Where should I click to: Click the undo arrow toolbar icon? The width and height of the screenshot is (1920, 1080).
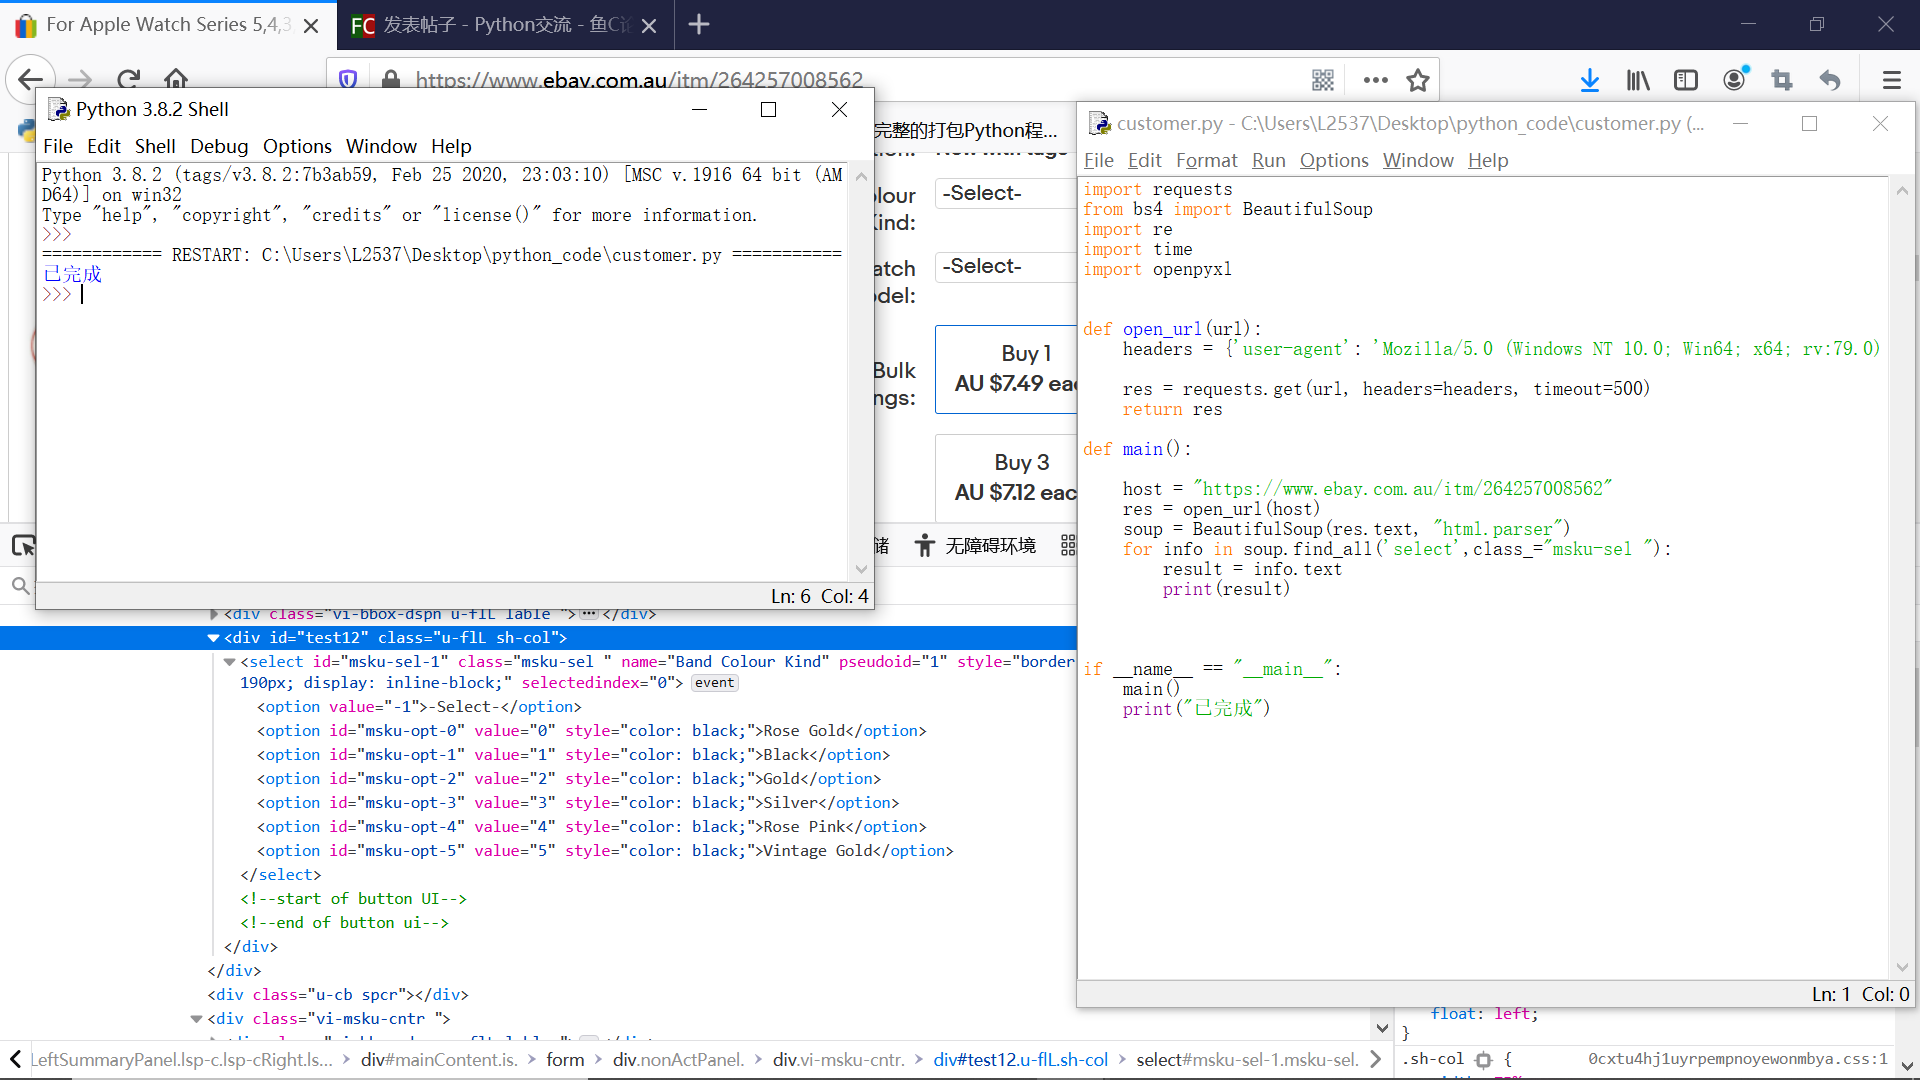(1830, 80)
